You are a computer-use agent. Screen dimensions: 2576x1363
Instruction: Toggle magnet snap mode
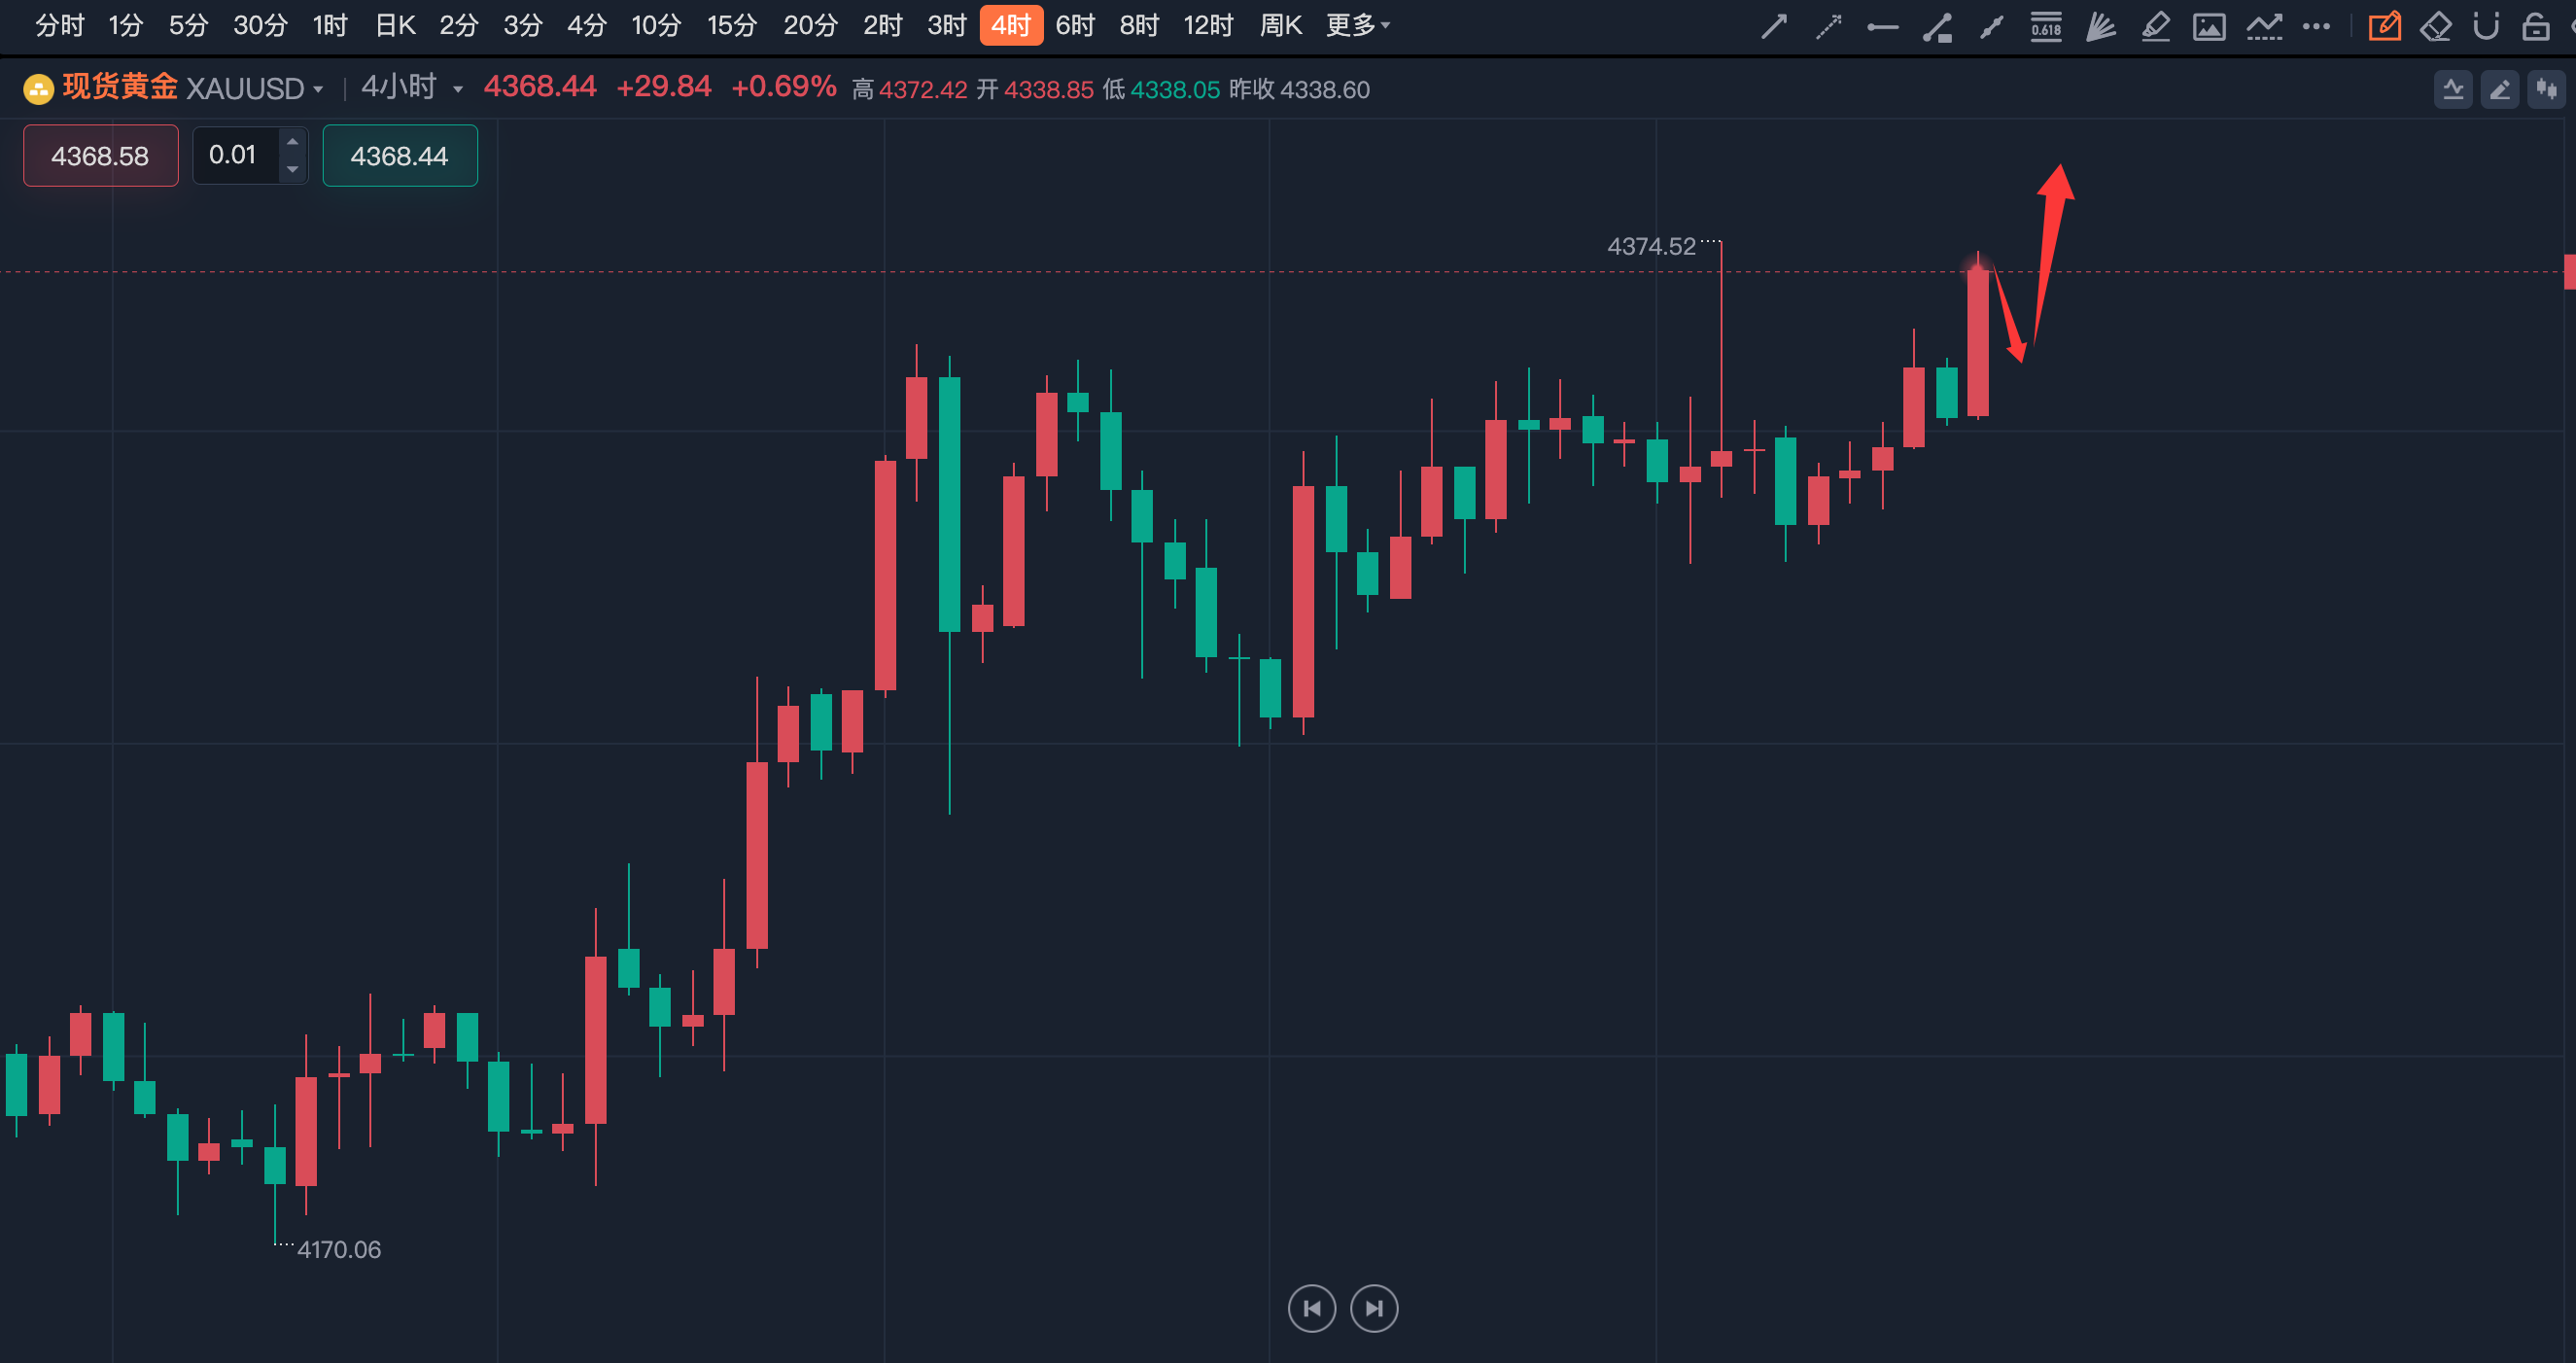2486,26
